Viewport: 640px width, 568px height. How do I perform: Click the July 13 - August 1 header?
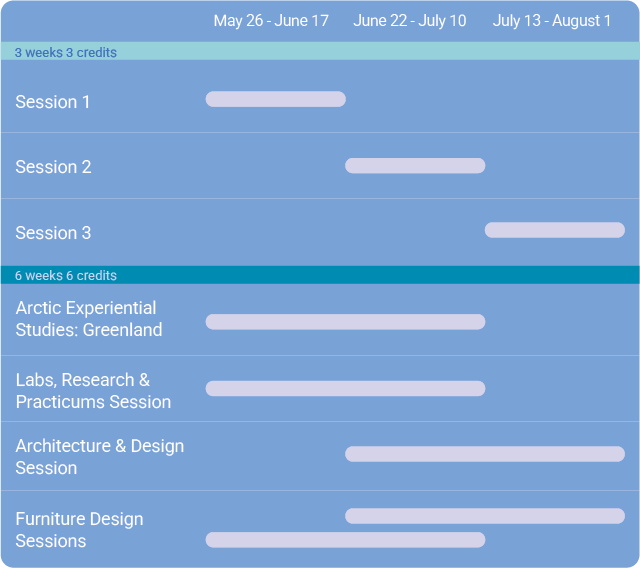pyautogui.click(x=552, y=21)
